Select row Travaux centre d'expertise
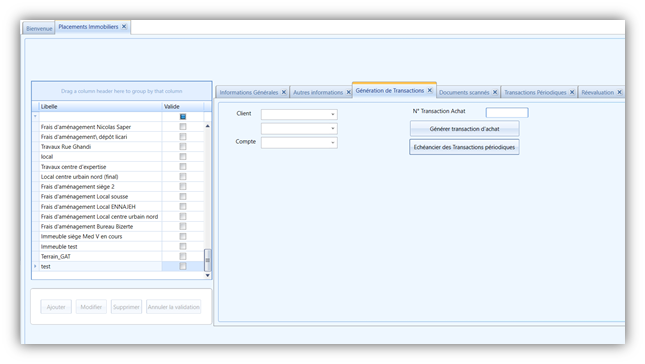This screenshot has height=364, width=645. coord(118,167)
